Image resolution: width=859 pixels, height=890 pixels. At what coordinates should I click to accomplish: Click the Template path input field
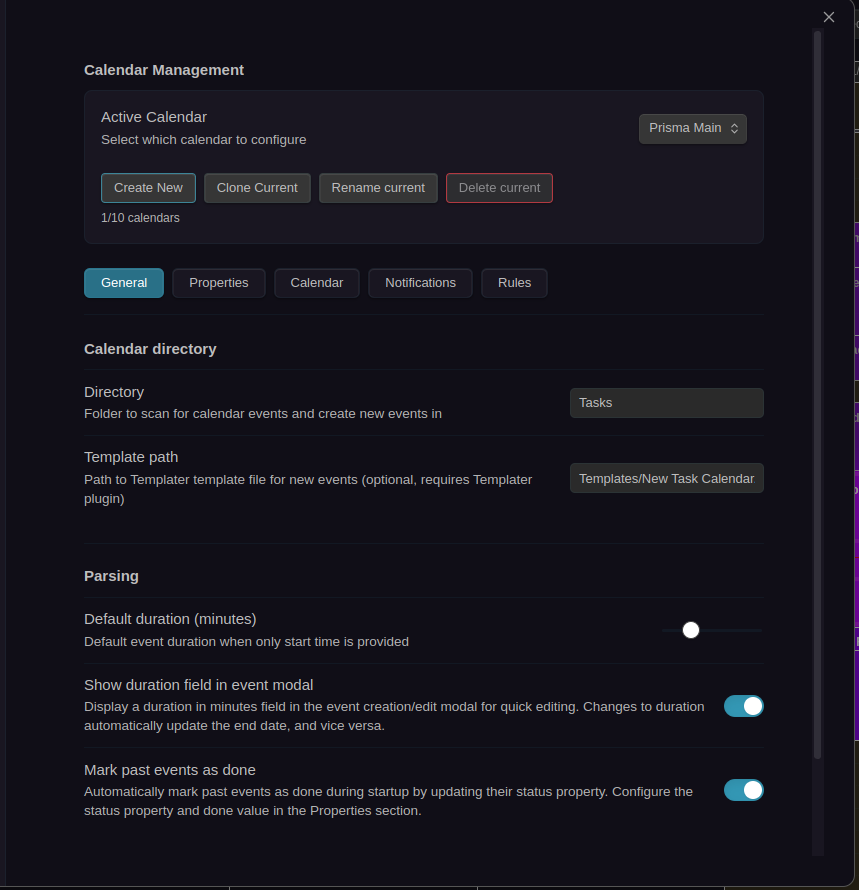666,478
